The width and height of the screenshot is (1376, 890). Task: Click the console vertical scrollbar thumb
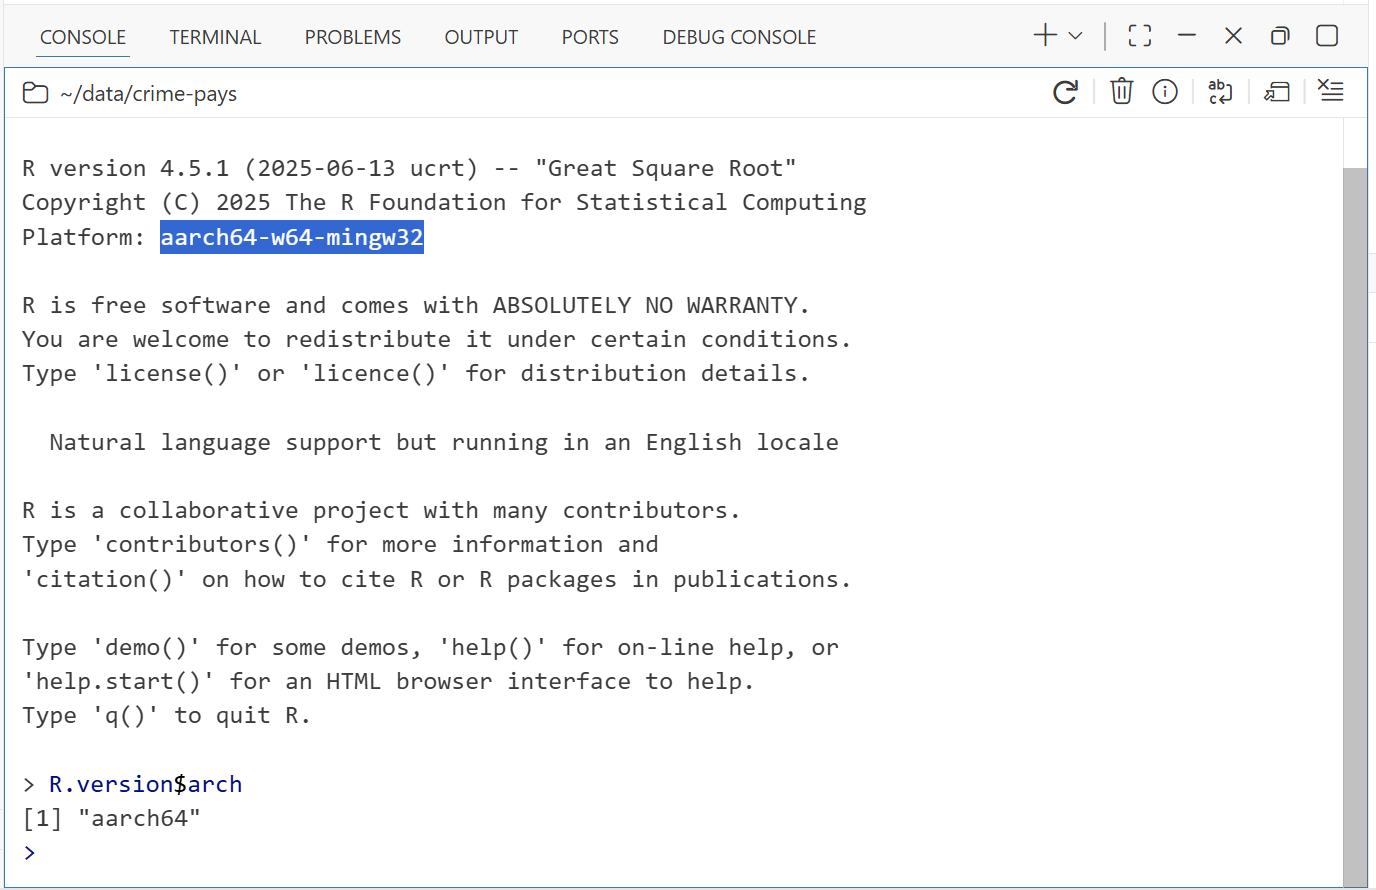[1355, 526]
